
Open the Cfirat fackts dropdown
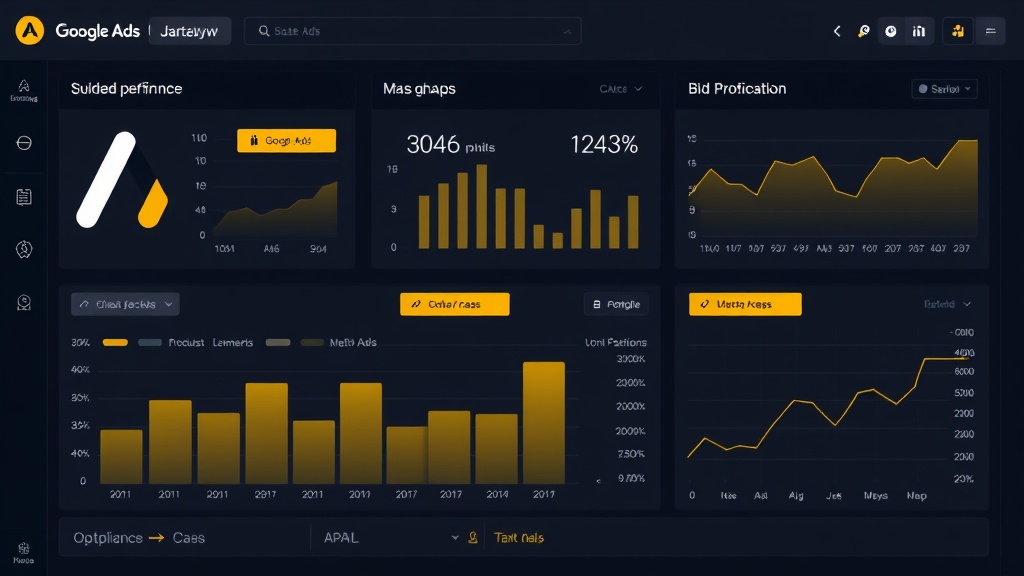[125, 304]
